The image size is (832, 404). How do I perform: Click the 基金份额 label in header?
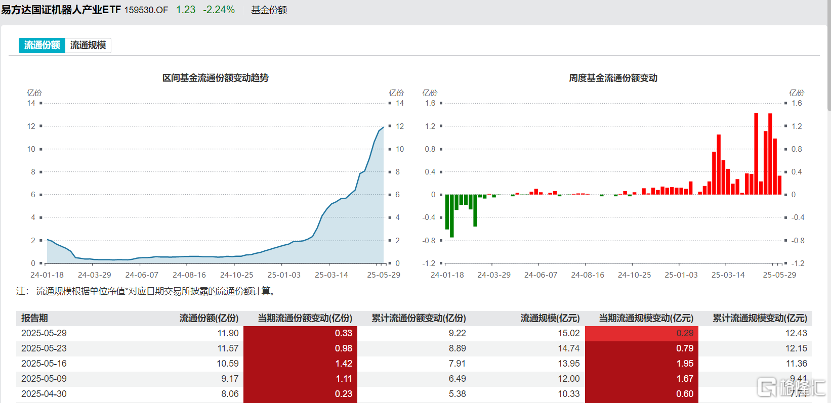pyautogui.click(x=269, y=10)
